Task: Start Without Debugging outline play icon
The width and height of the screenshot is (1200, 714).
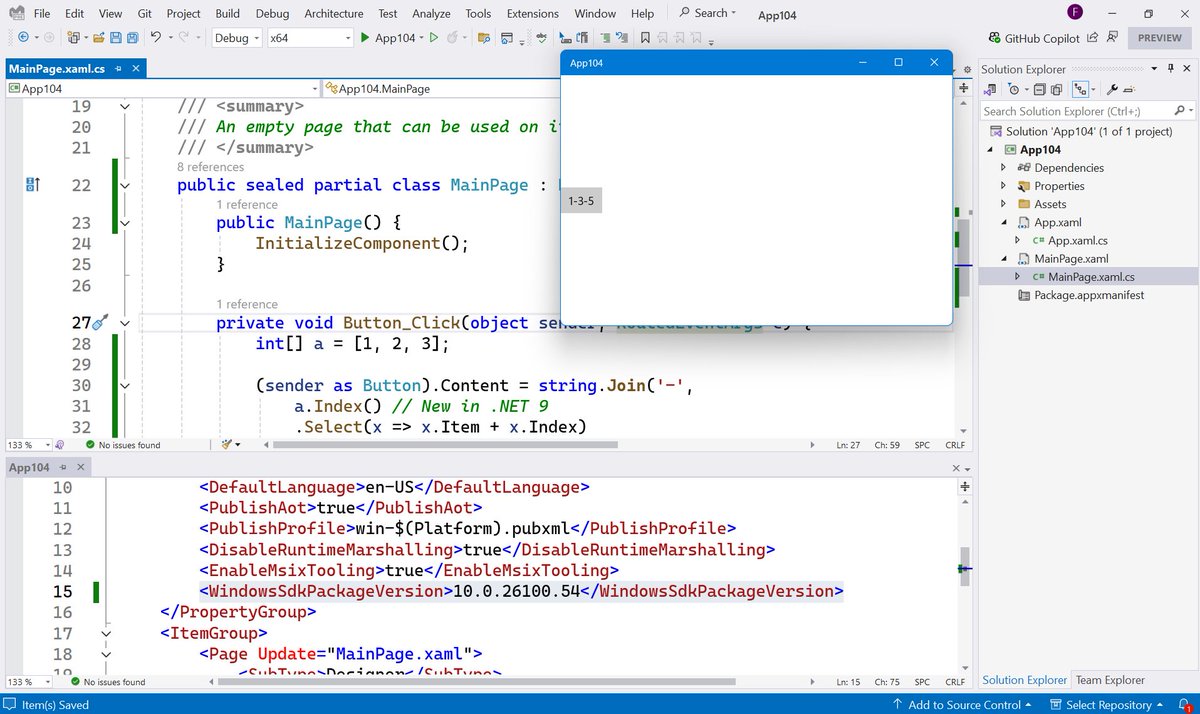Action: click(x=433, y=38)
